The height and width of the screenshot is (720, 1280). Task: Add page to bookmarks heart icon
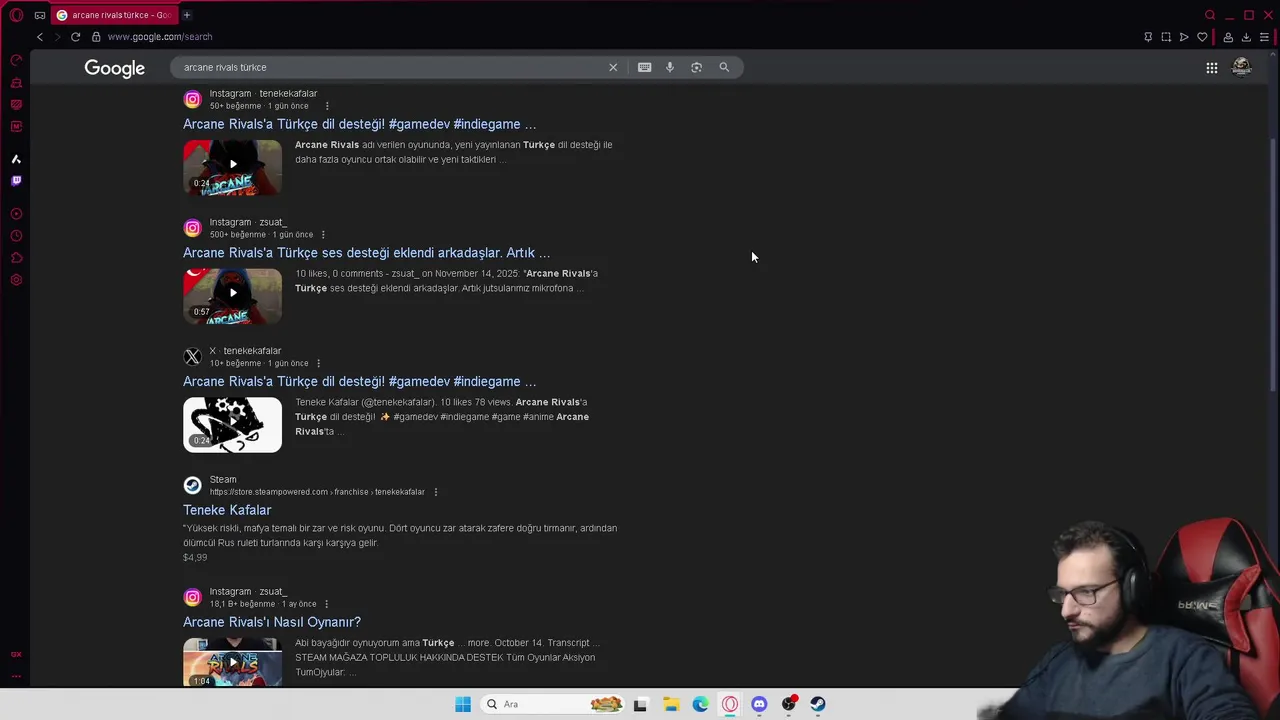(x=1202, y=37)
